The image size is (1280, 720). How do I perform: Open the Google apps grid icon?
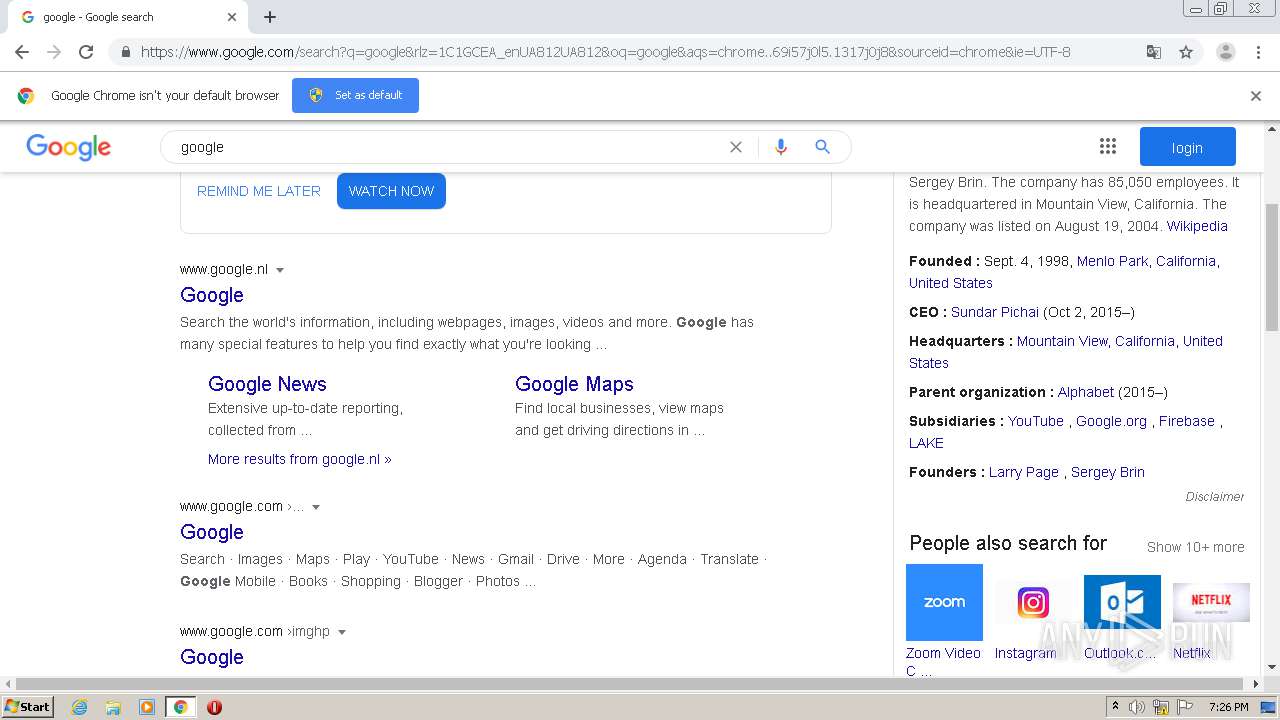click(1107, 147)
